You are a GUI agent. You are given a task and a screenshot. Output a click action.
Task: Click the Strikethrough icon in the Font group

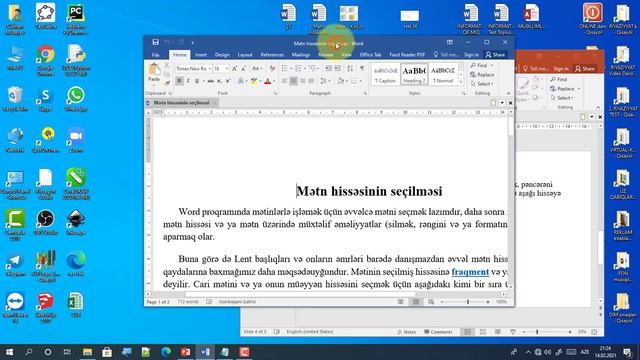[211, 81]
